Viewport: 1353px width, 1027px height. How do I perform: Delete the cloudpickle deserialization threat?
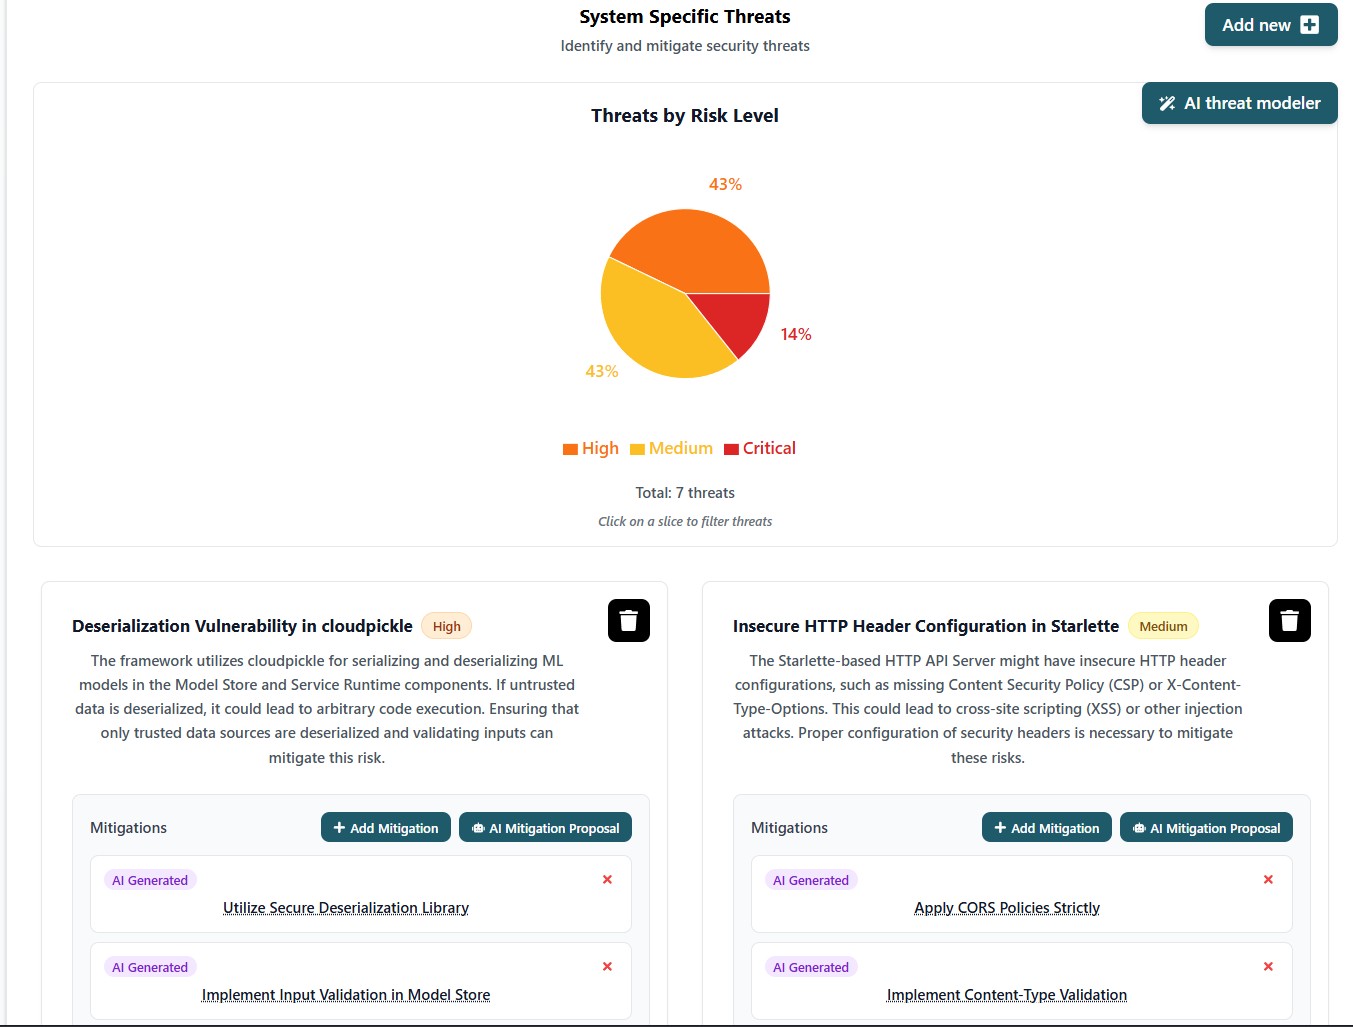628,620
